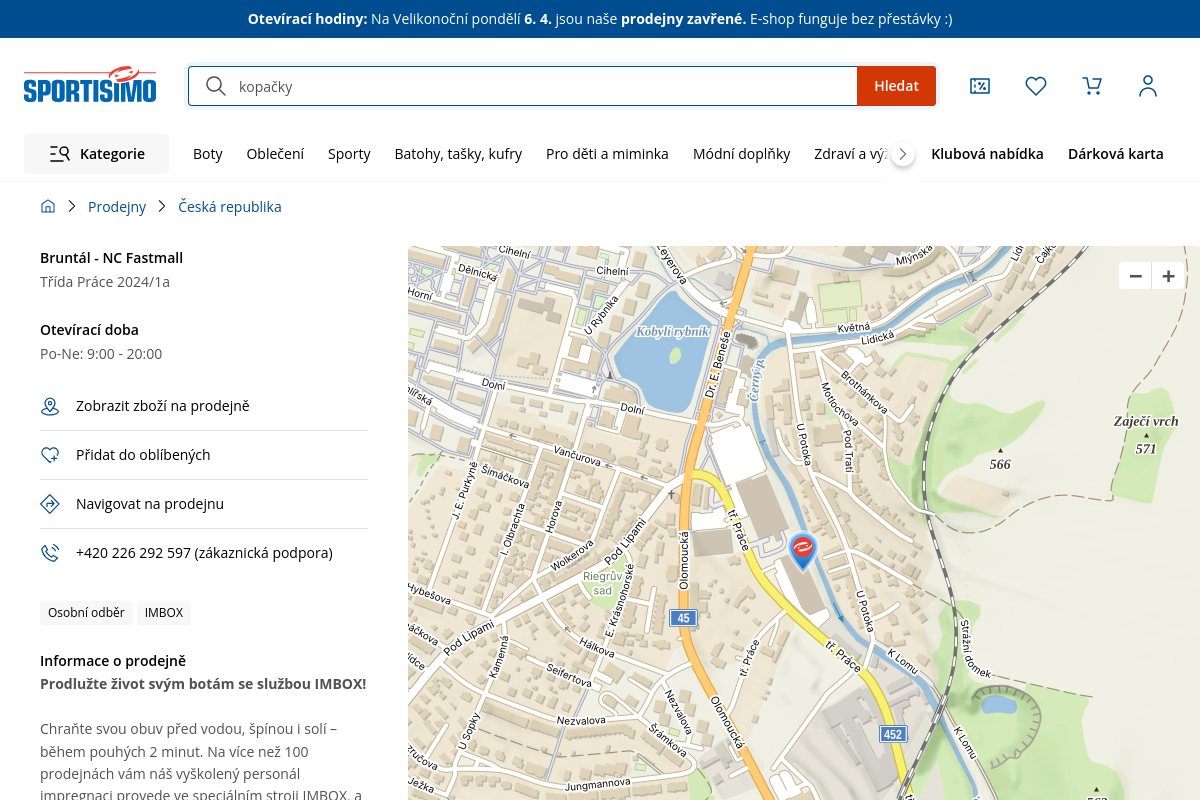Expand the Kategorie menu
1200x800 pixels.
97,154
